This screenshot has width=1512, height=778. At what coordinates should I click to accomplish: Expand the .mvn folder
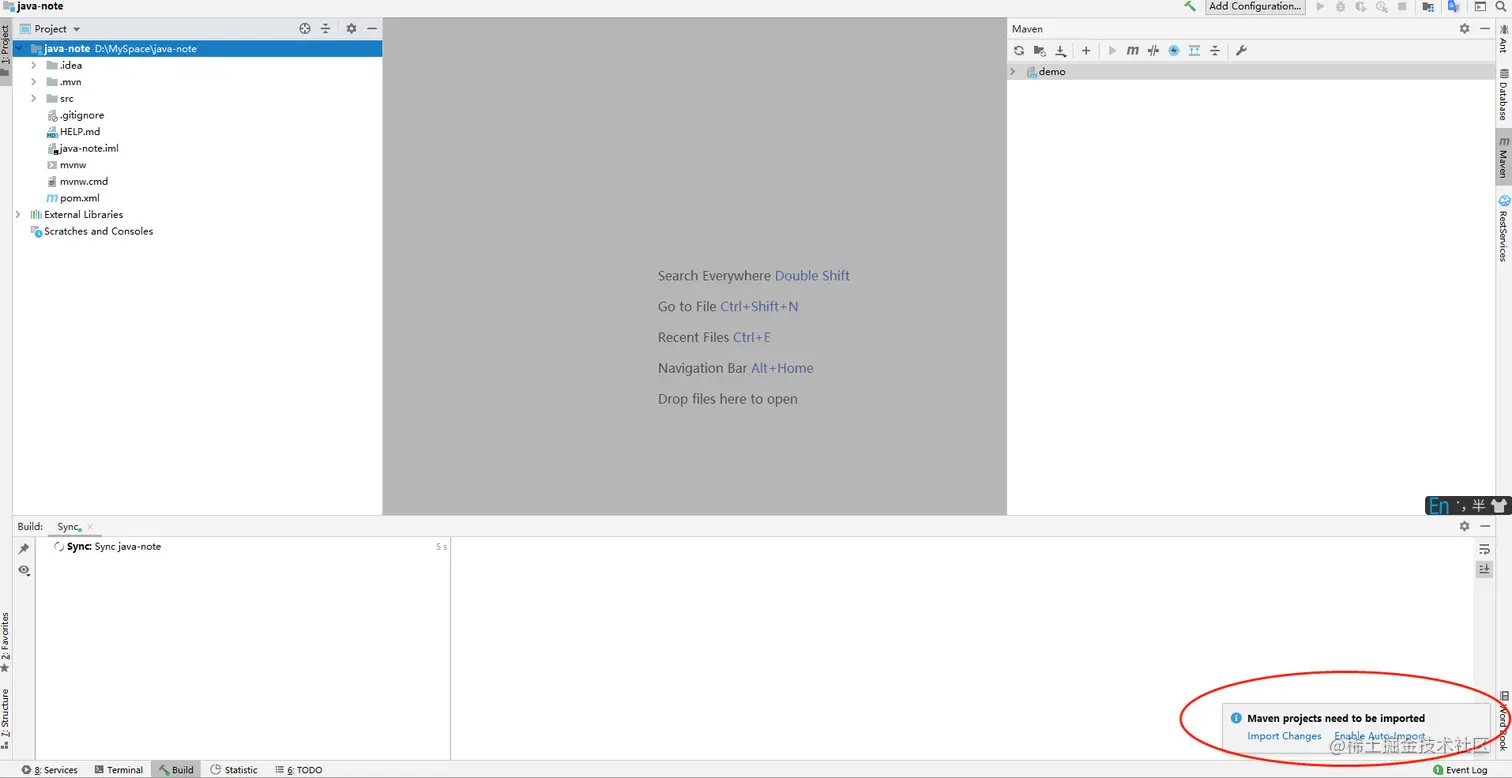click(x=34, y=82)
